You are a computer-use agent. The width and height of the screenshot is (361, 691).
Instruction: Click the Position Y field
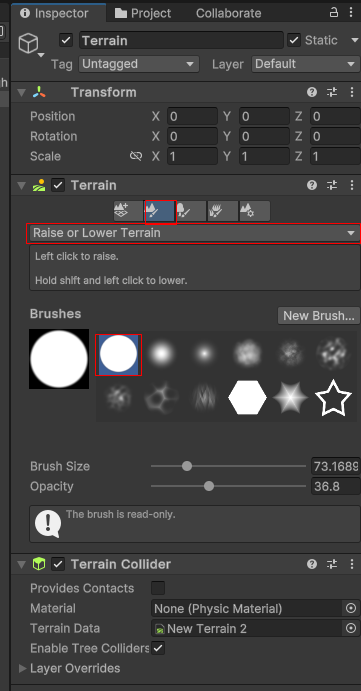(264, 116)
